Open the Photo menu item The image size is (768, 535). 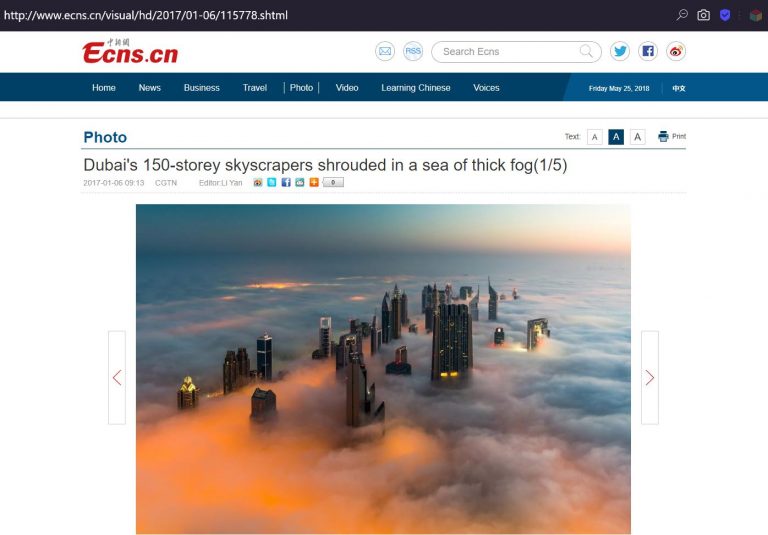point(301,88)
